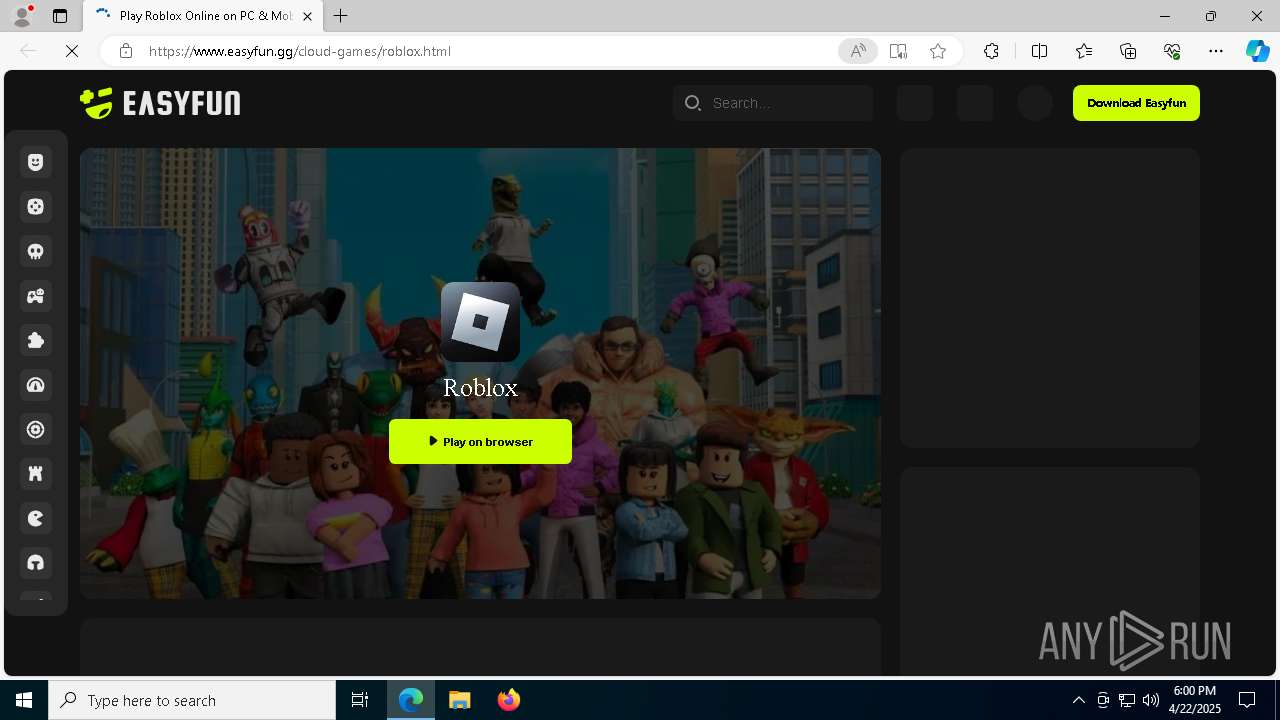1280x720 pixels.
Task: Select the Play Roblox Online tab
Action: 204,16
